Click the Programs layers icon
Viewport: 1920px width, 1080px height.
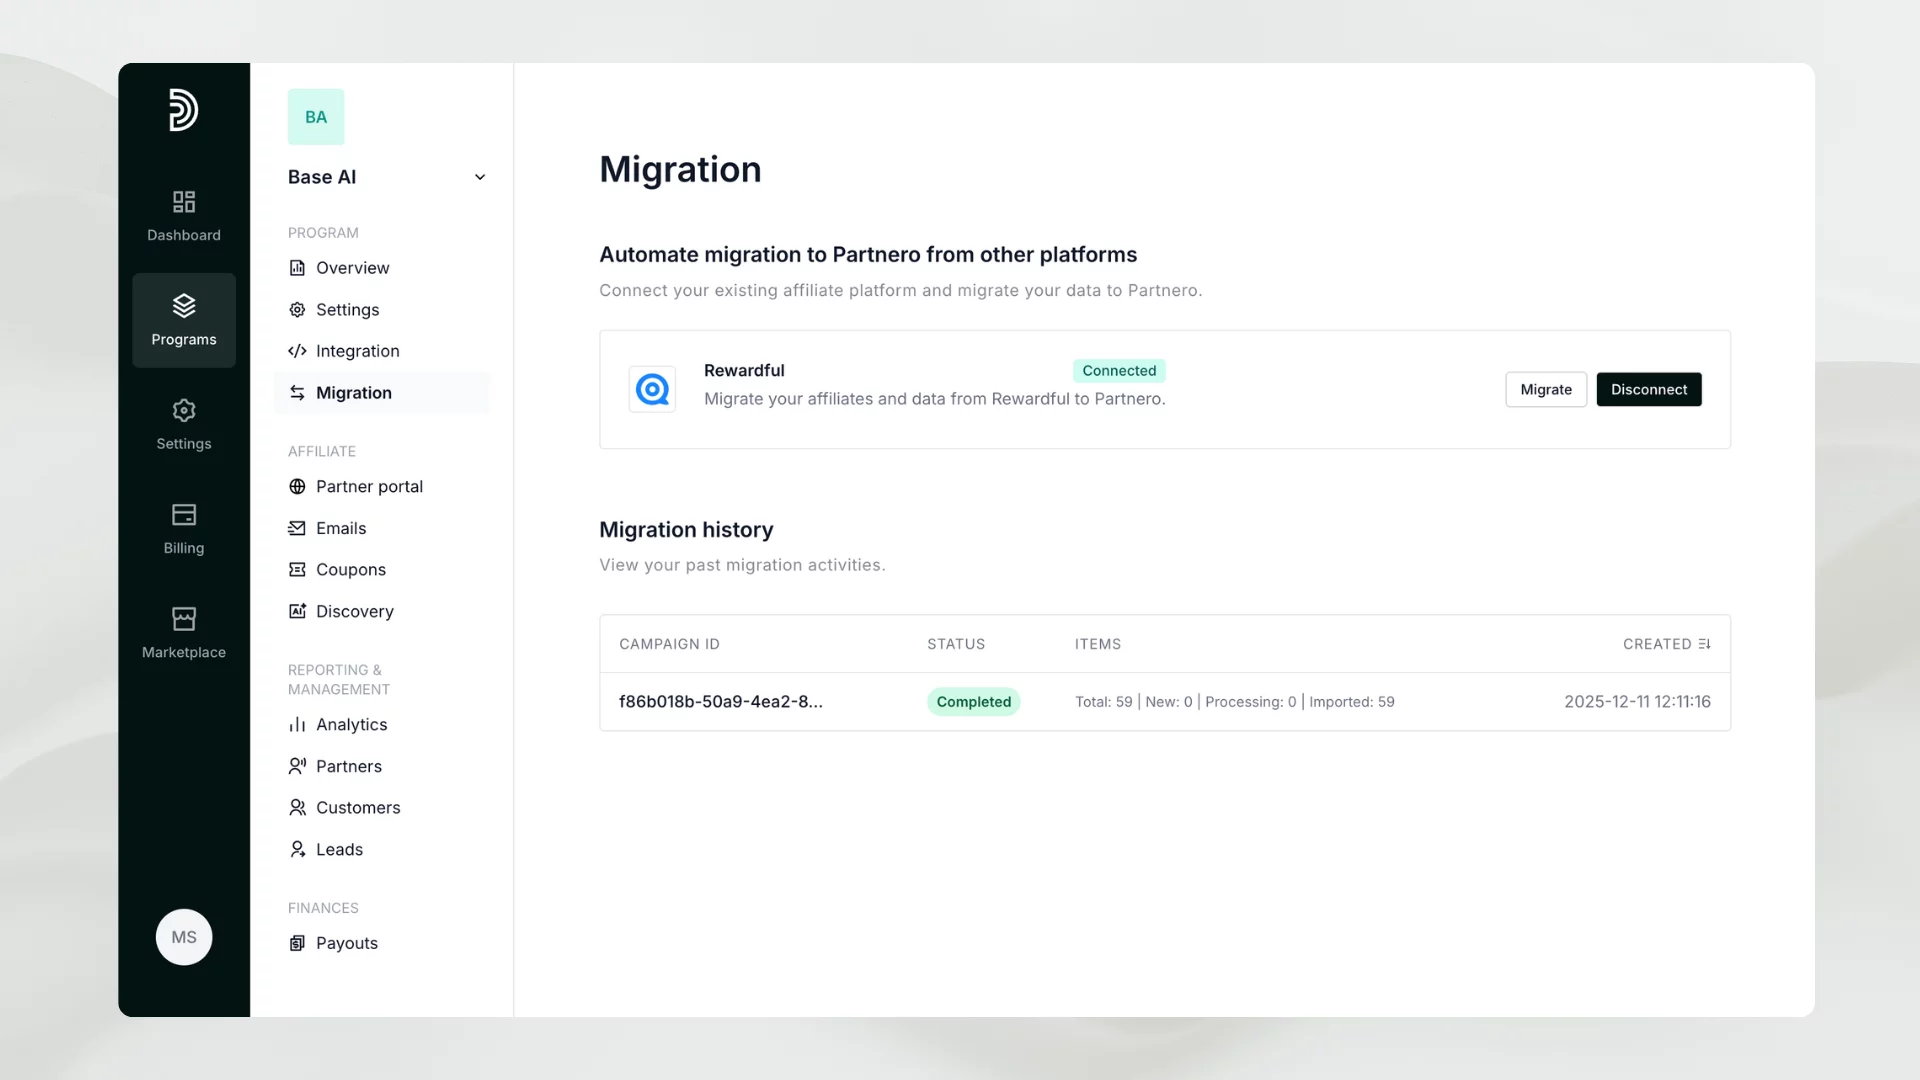(183, 306)
